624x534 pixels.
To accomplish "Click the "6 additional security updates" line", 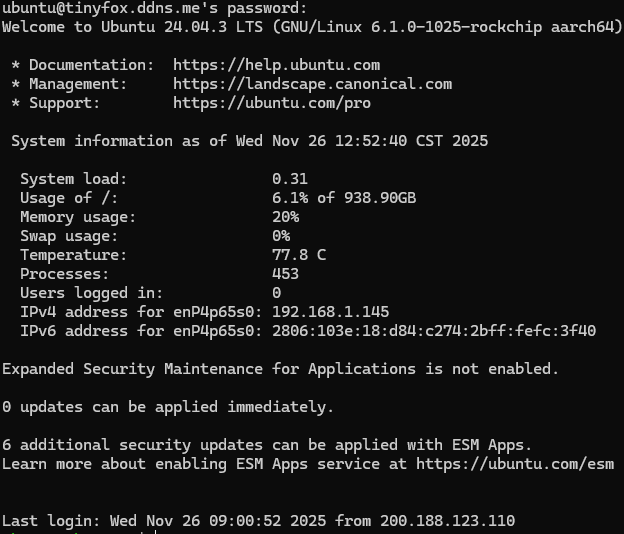I will click(x=267, y=445).
